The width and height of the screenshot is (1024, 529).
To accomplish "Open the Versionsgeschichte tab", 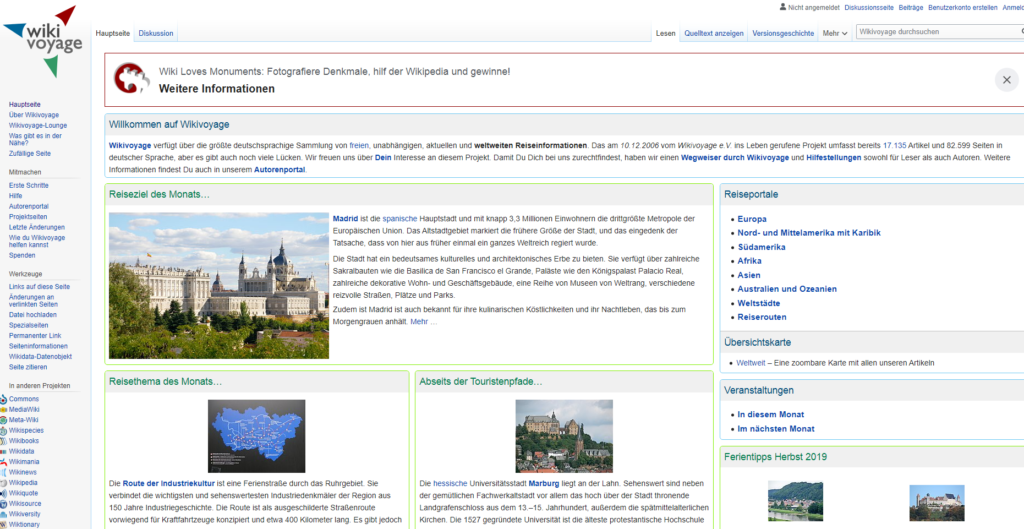I will pyautogui.click(x=783, y=33).
